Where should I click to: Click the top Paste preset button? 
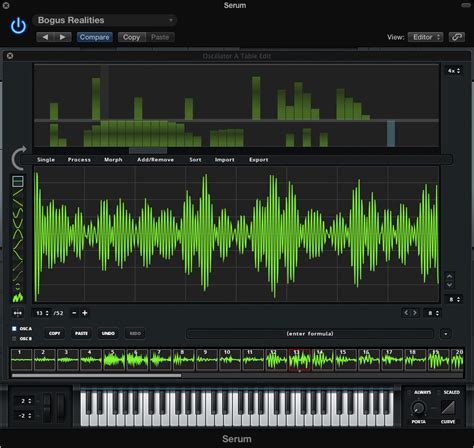[x=160, y=37]
